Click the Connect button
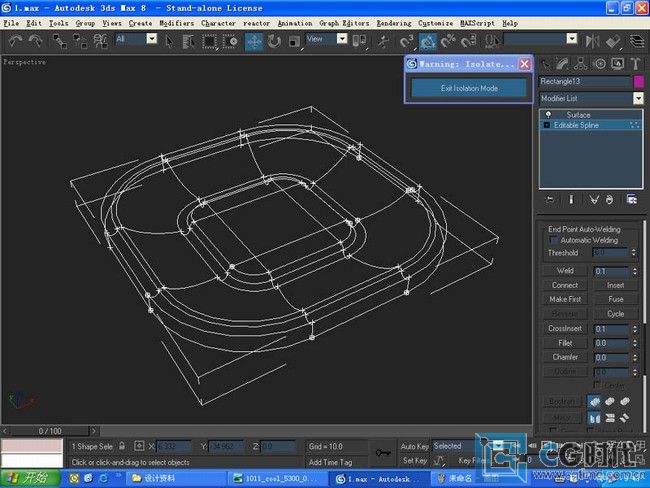This screenshot has width=650, height=488. pyautogui.click(x=565, y=285)
